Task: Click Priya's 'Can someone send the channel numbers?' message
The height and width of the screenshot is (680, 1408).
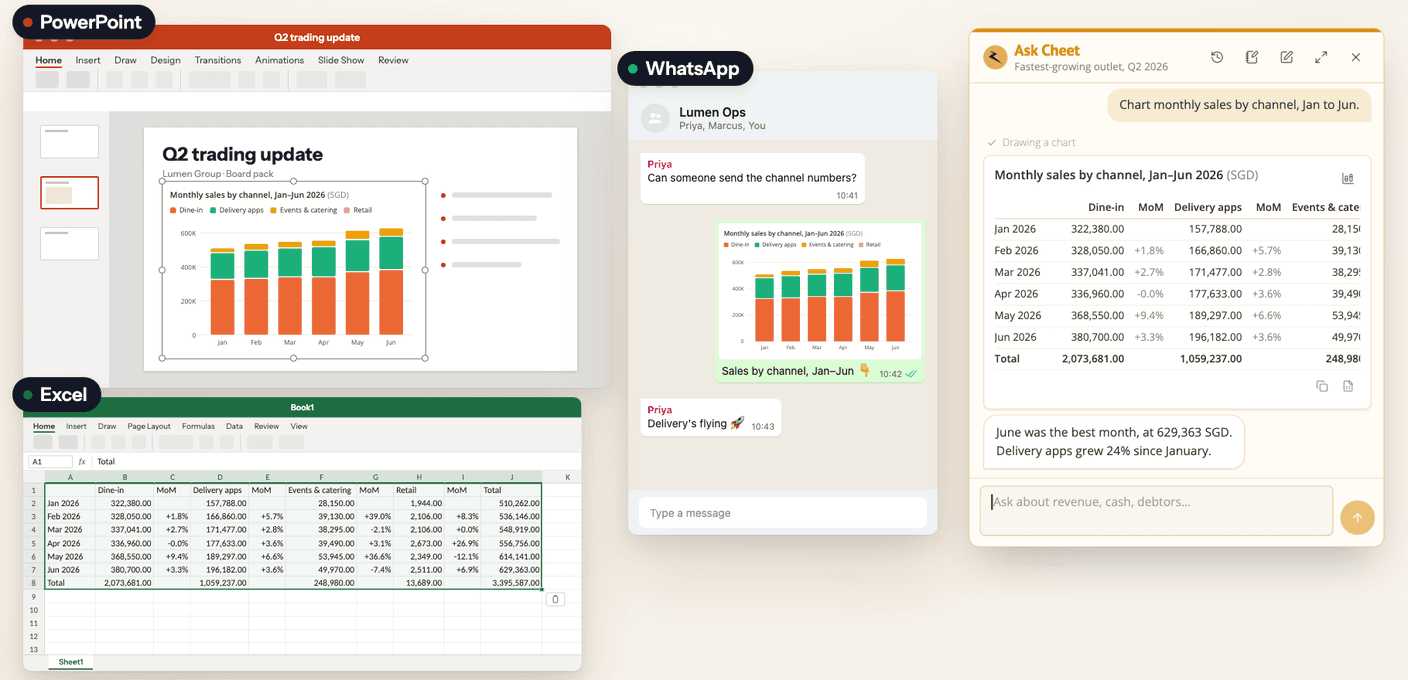Action: [x=752, y=180]
